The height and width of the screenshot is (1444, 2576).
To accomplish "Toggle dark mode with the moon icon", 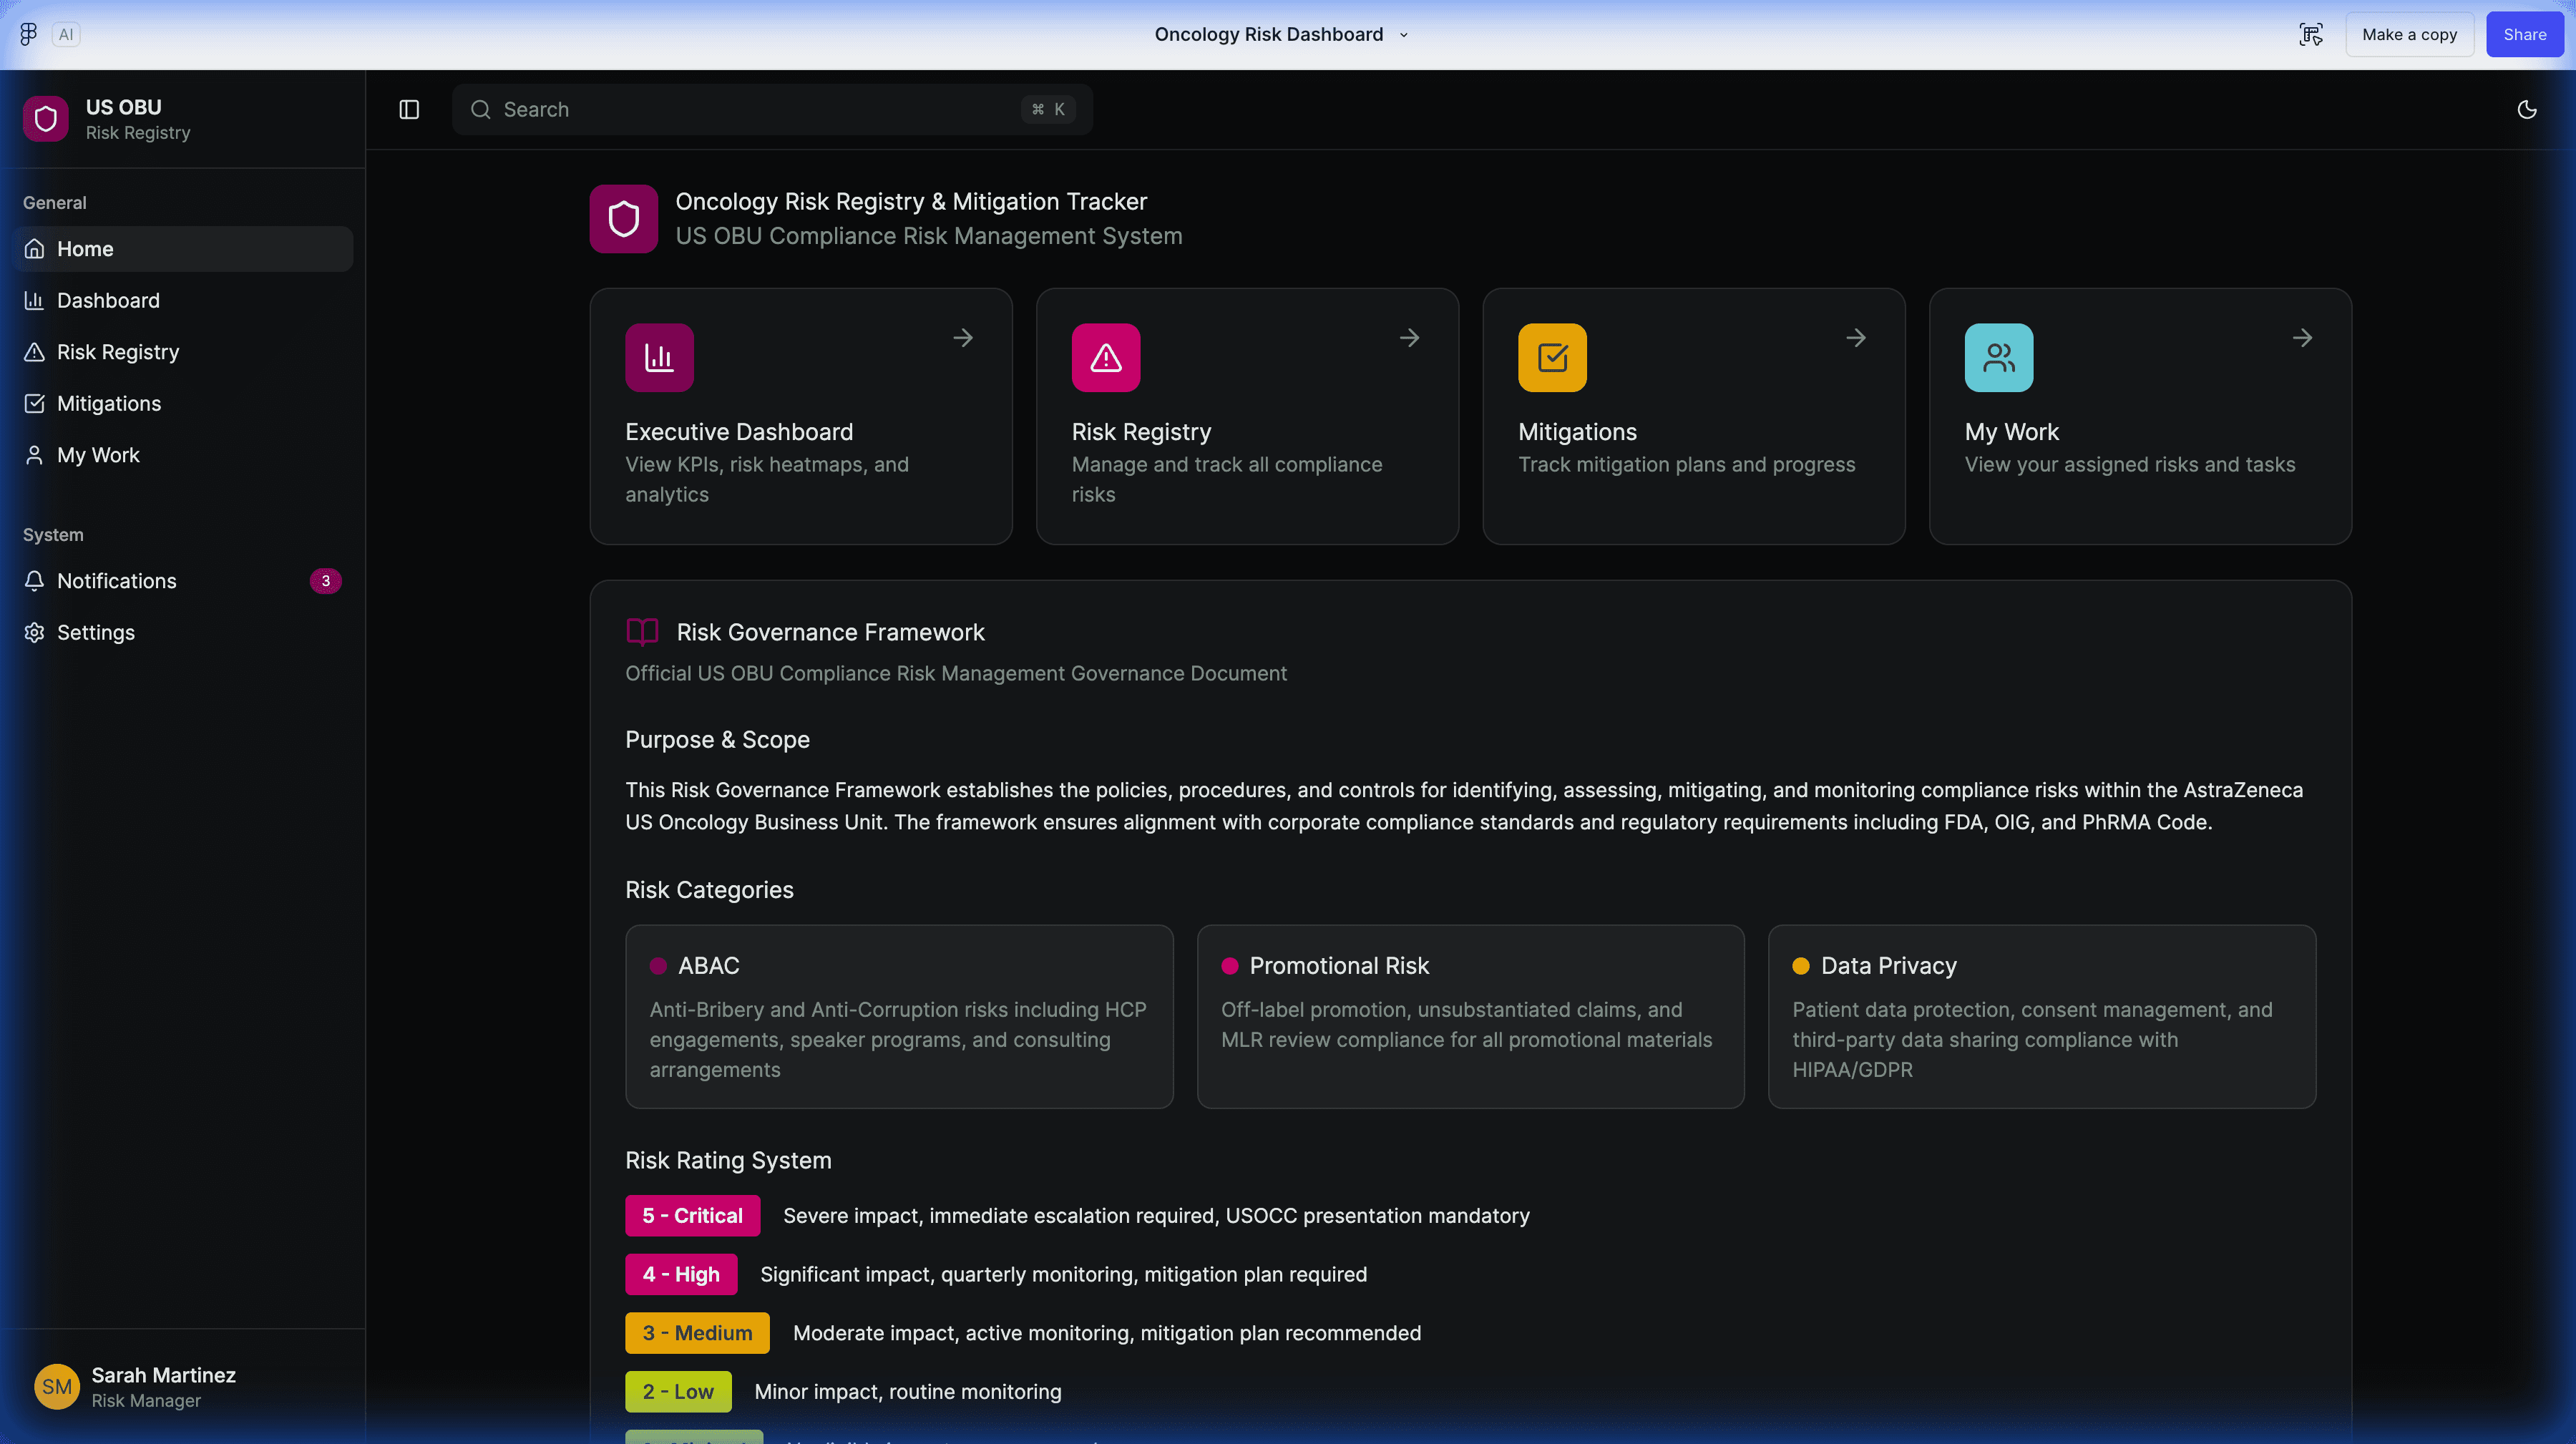I will point(2527,109).
